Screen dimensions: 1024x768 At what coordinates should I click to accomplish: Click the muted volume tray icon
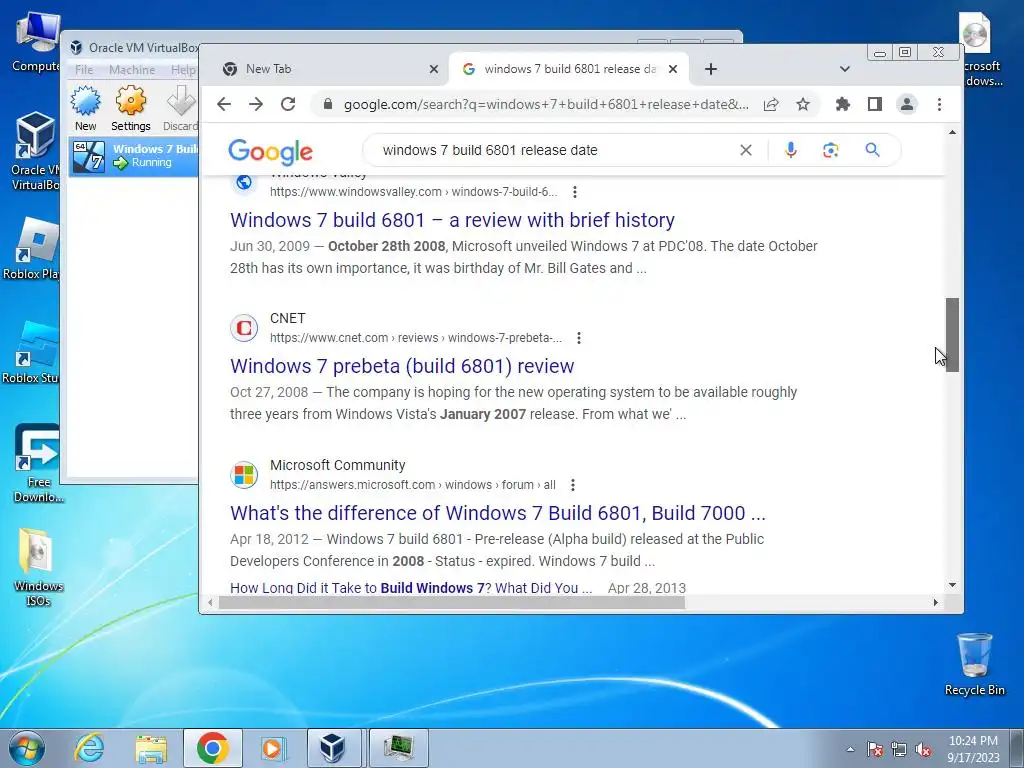(x=923, y=749)
